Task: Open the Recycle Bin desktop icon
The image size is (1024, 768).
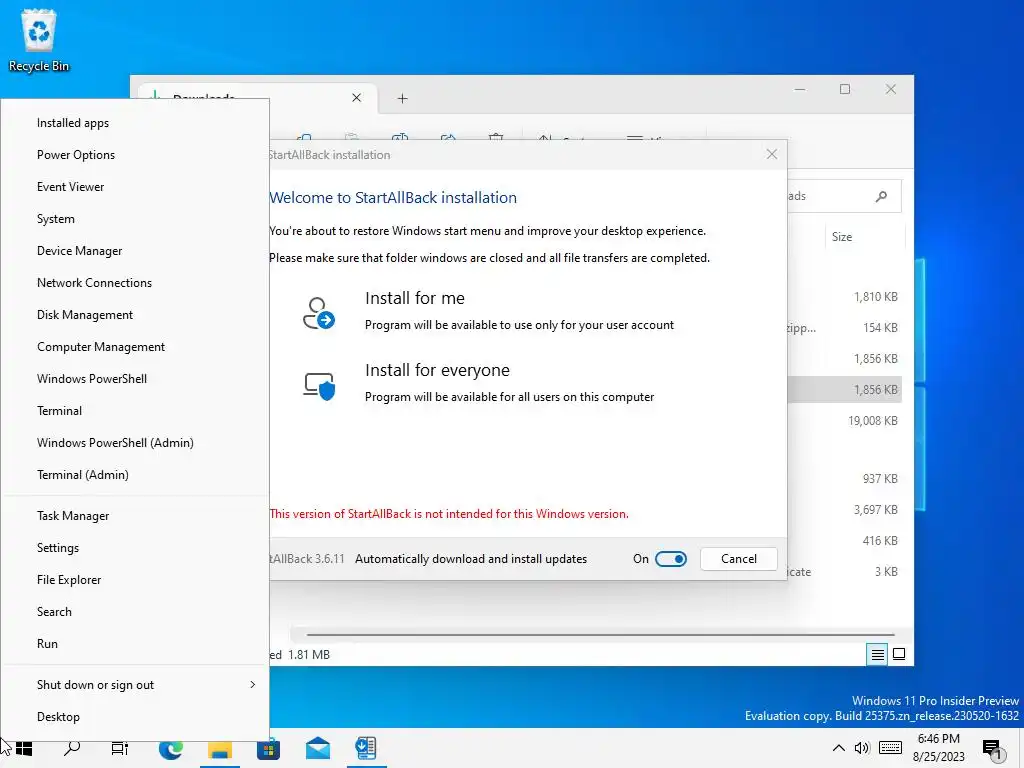Action: (x=39, y=40)
